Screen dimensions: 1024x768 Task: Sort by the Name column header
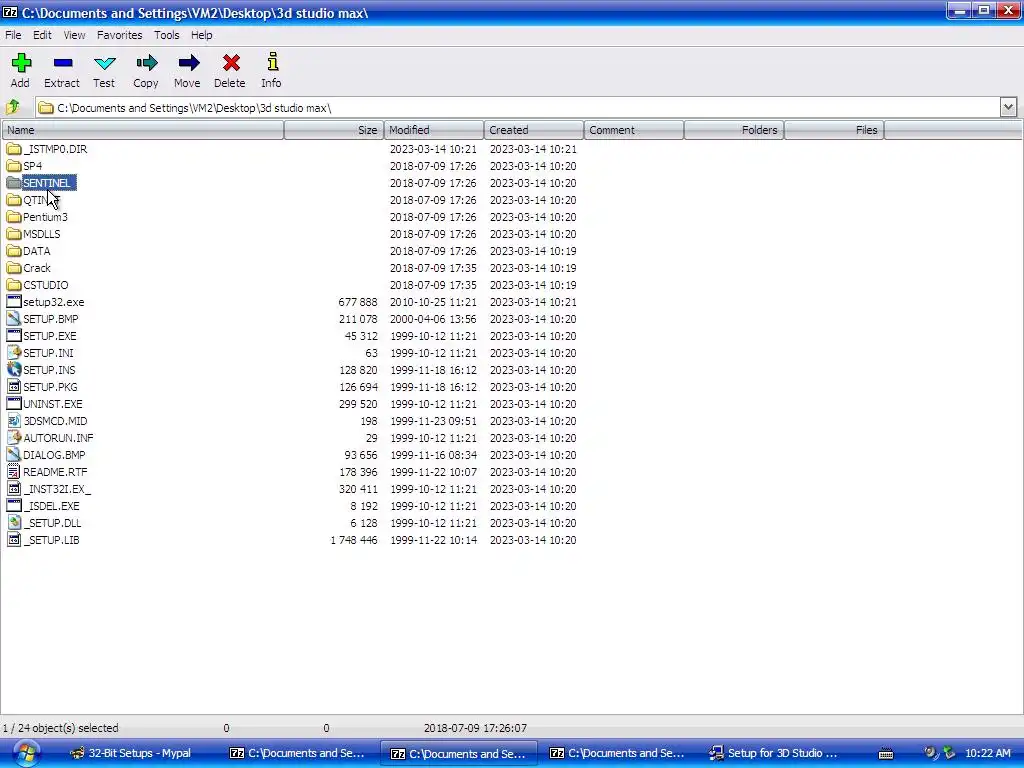click(x=143, y=130)
